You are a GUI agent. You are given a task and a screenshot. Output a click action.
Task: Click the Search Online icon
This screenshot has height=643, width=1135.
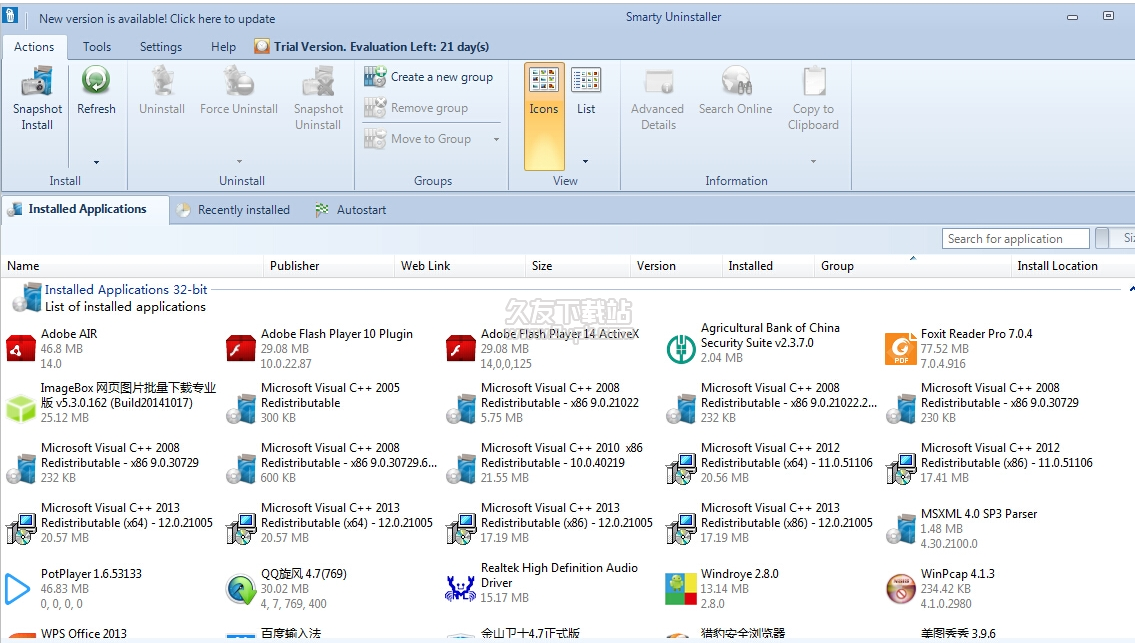736,81
